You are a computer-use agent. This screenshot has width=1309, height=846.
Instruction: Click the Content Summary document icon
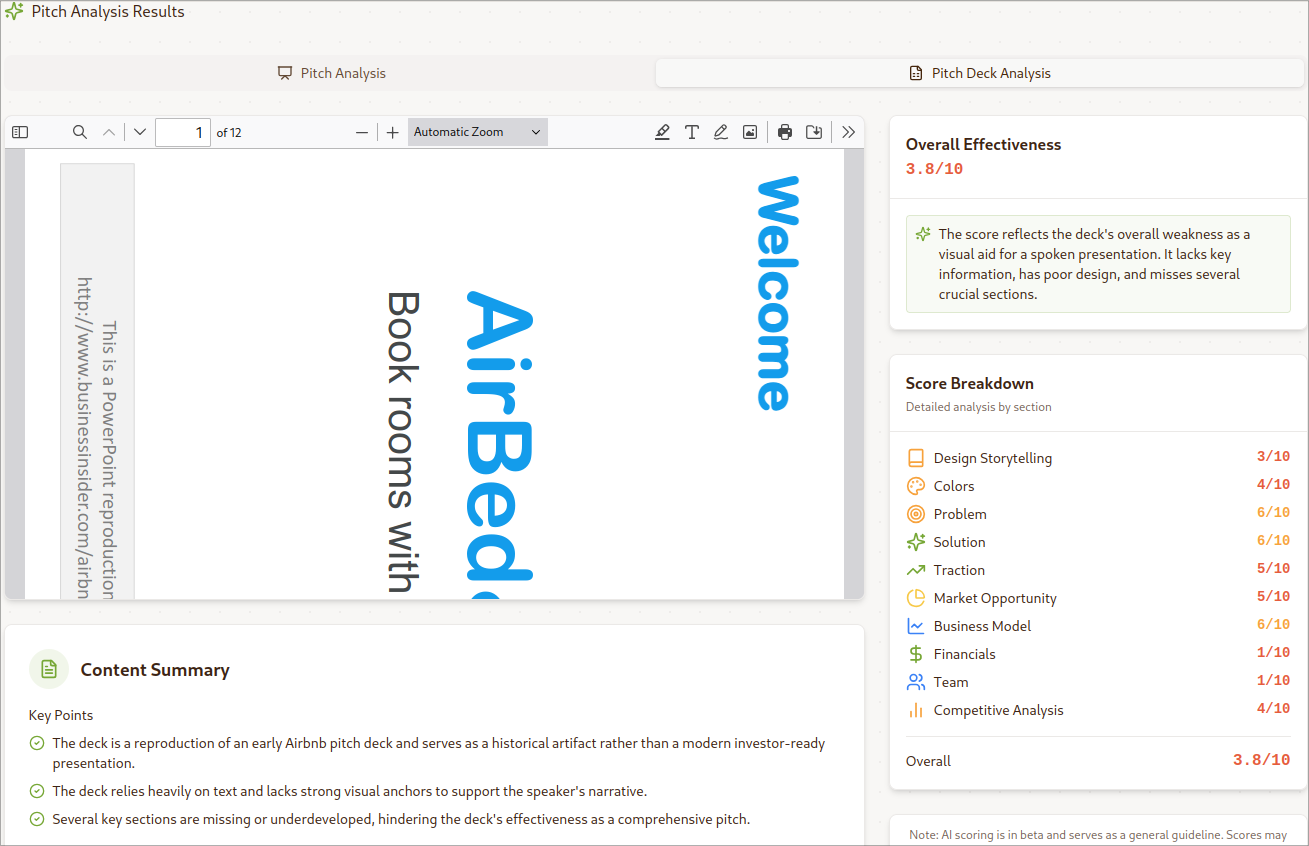pos(49,669)
